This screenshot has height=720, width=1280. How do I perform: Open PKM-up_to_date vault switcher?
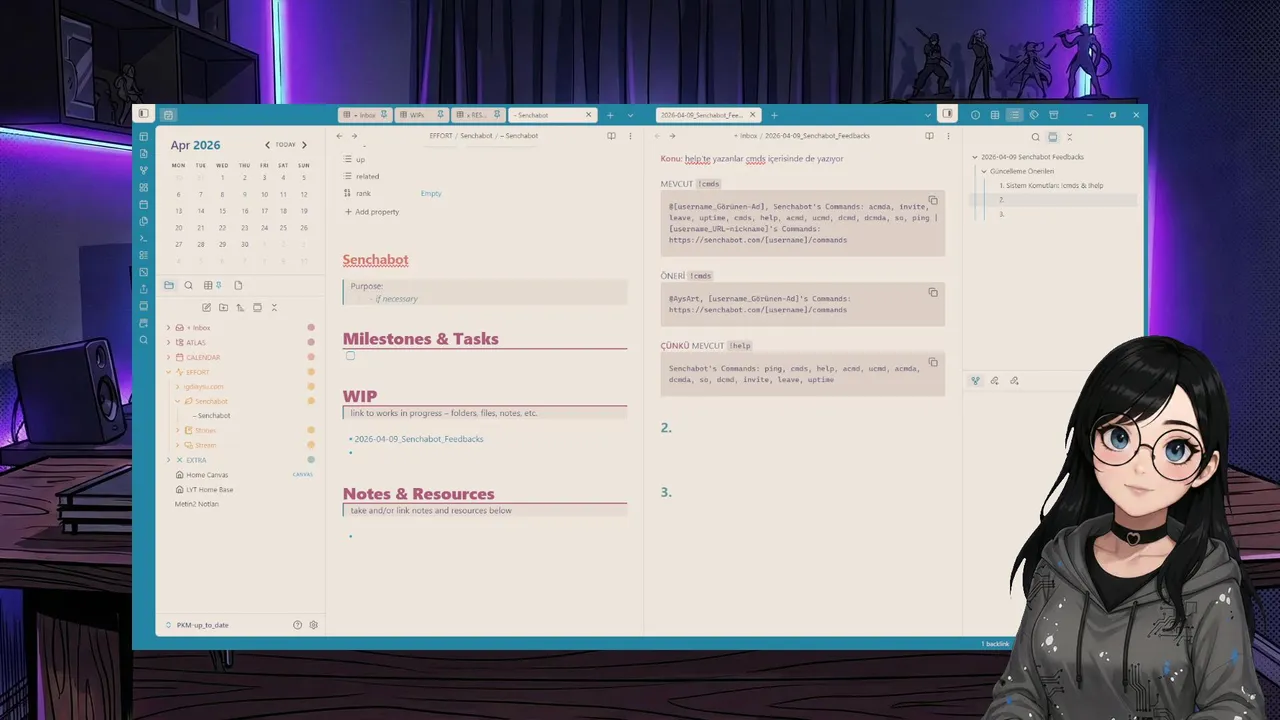[197, 625]
